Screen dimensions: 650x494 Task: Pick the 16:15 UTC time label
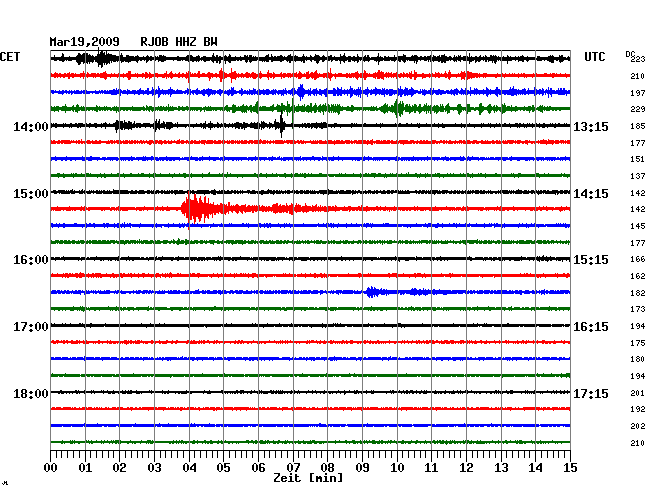pyautogui.click(x=591, y=327)
